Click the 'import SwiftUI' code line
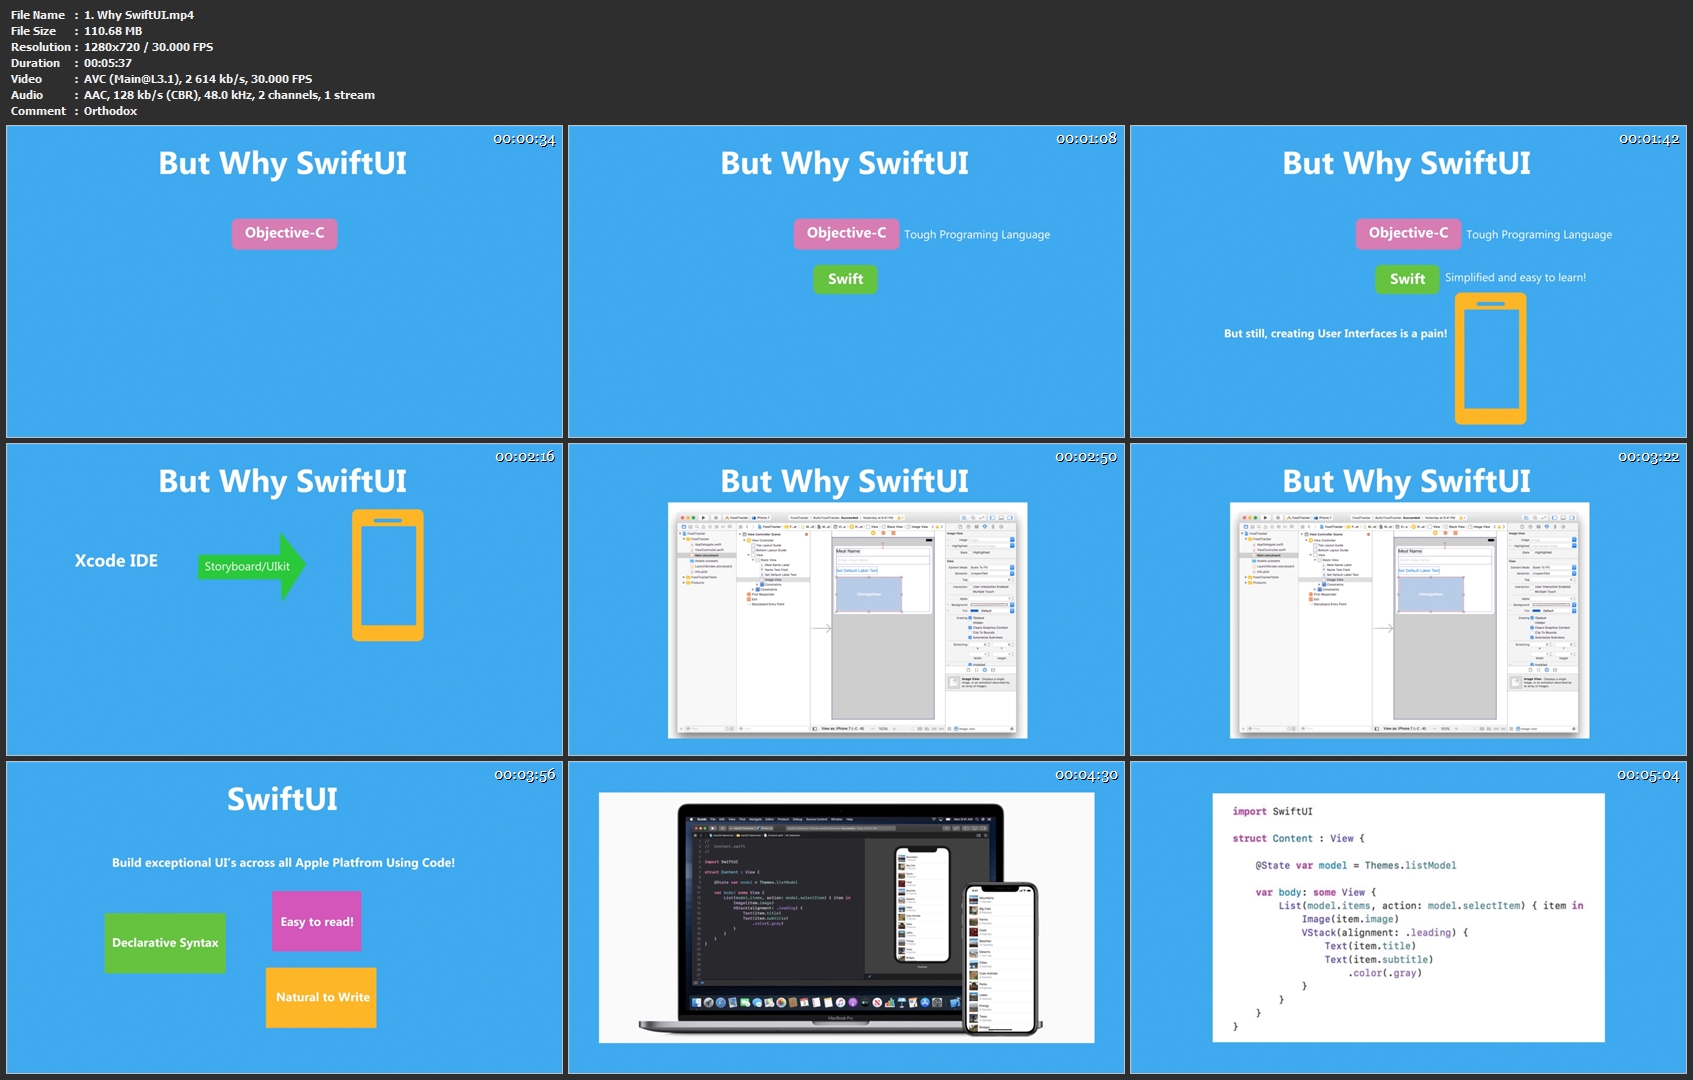Screen dimensions: 1693x1080 point(1272,812)
